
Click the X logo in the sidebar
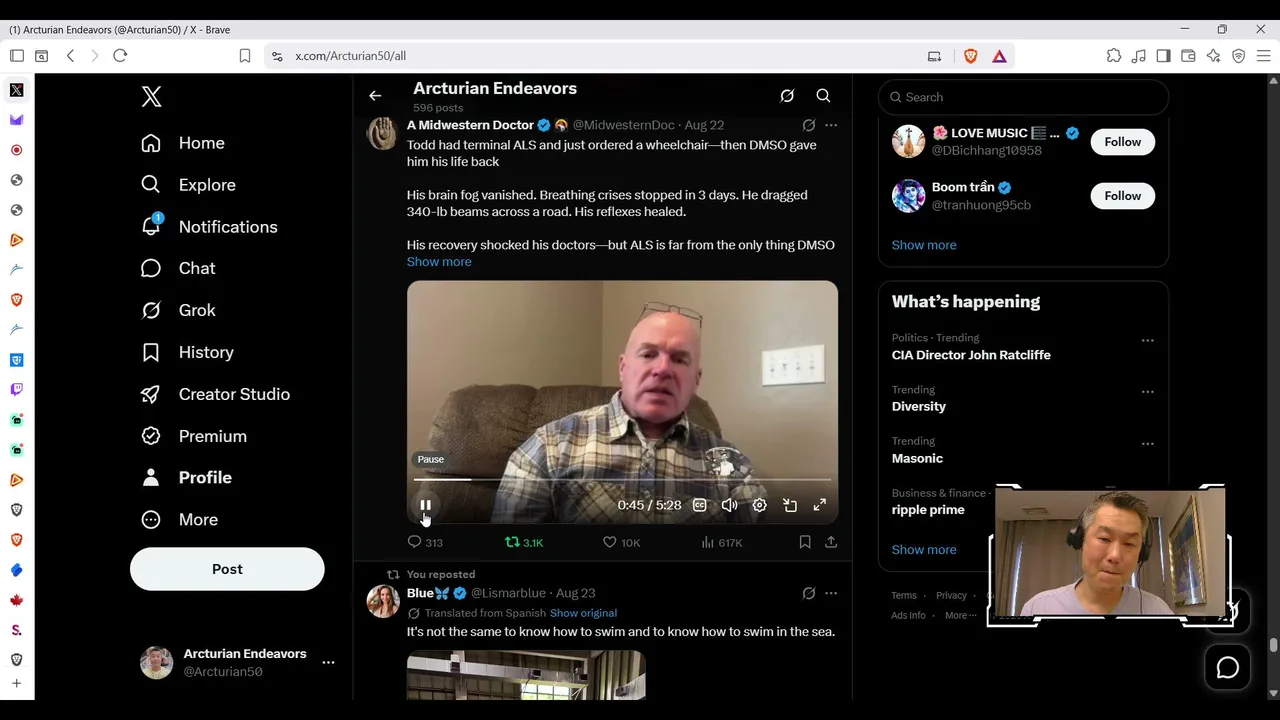(x=151, y=96)
